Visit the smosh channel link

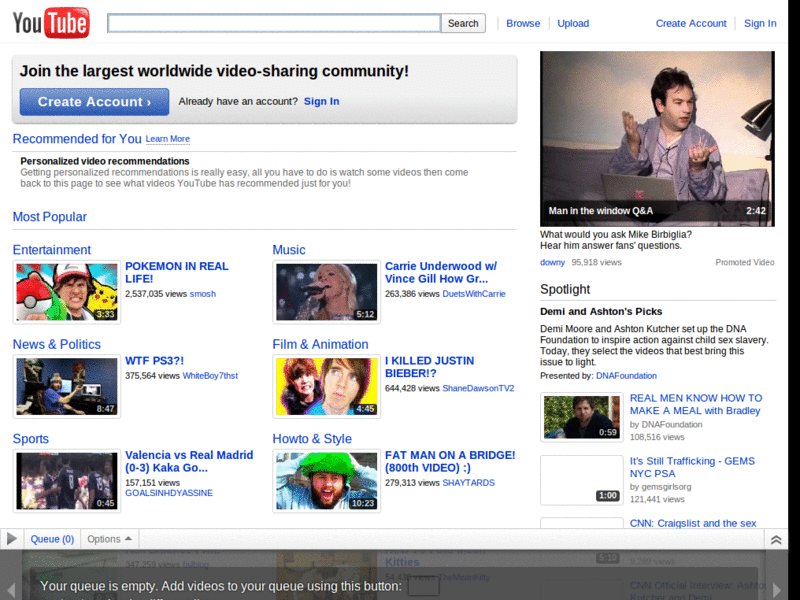(203, 294)
